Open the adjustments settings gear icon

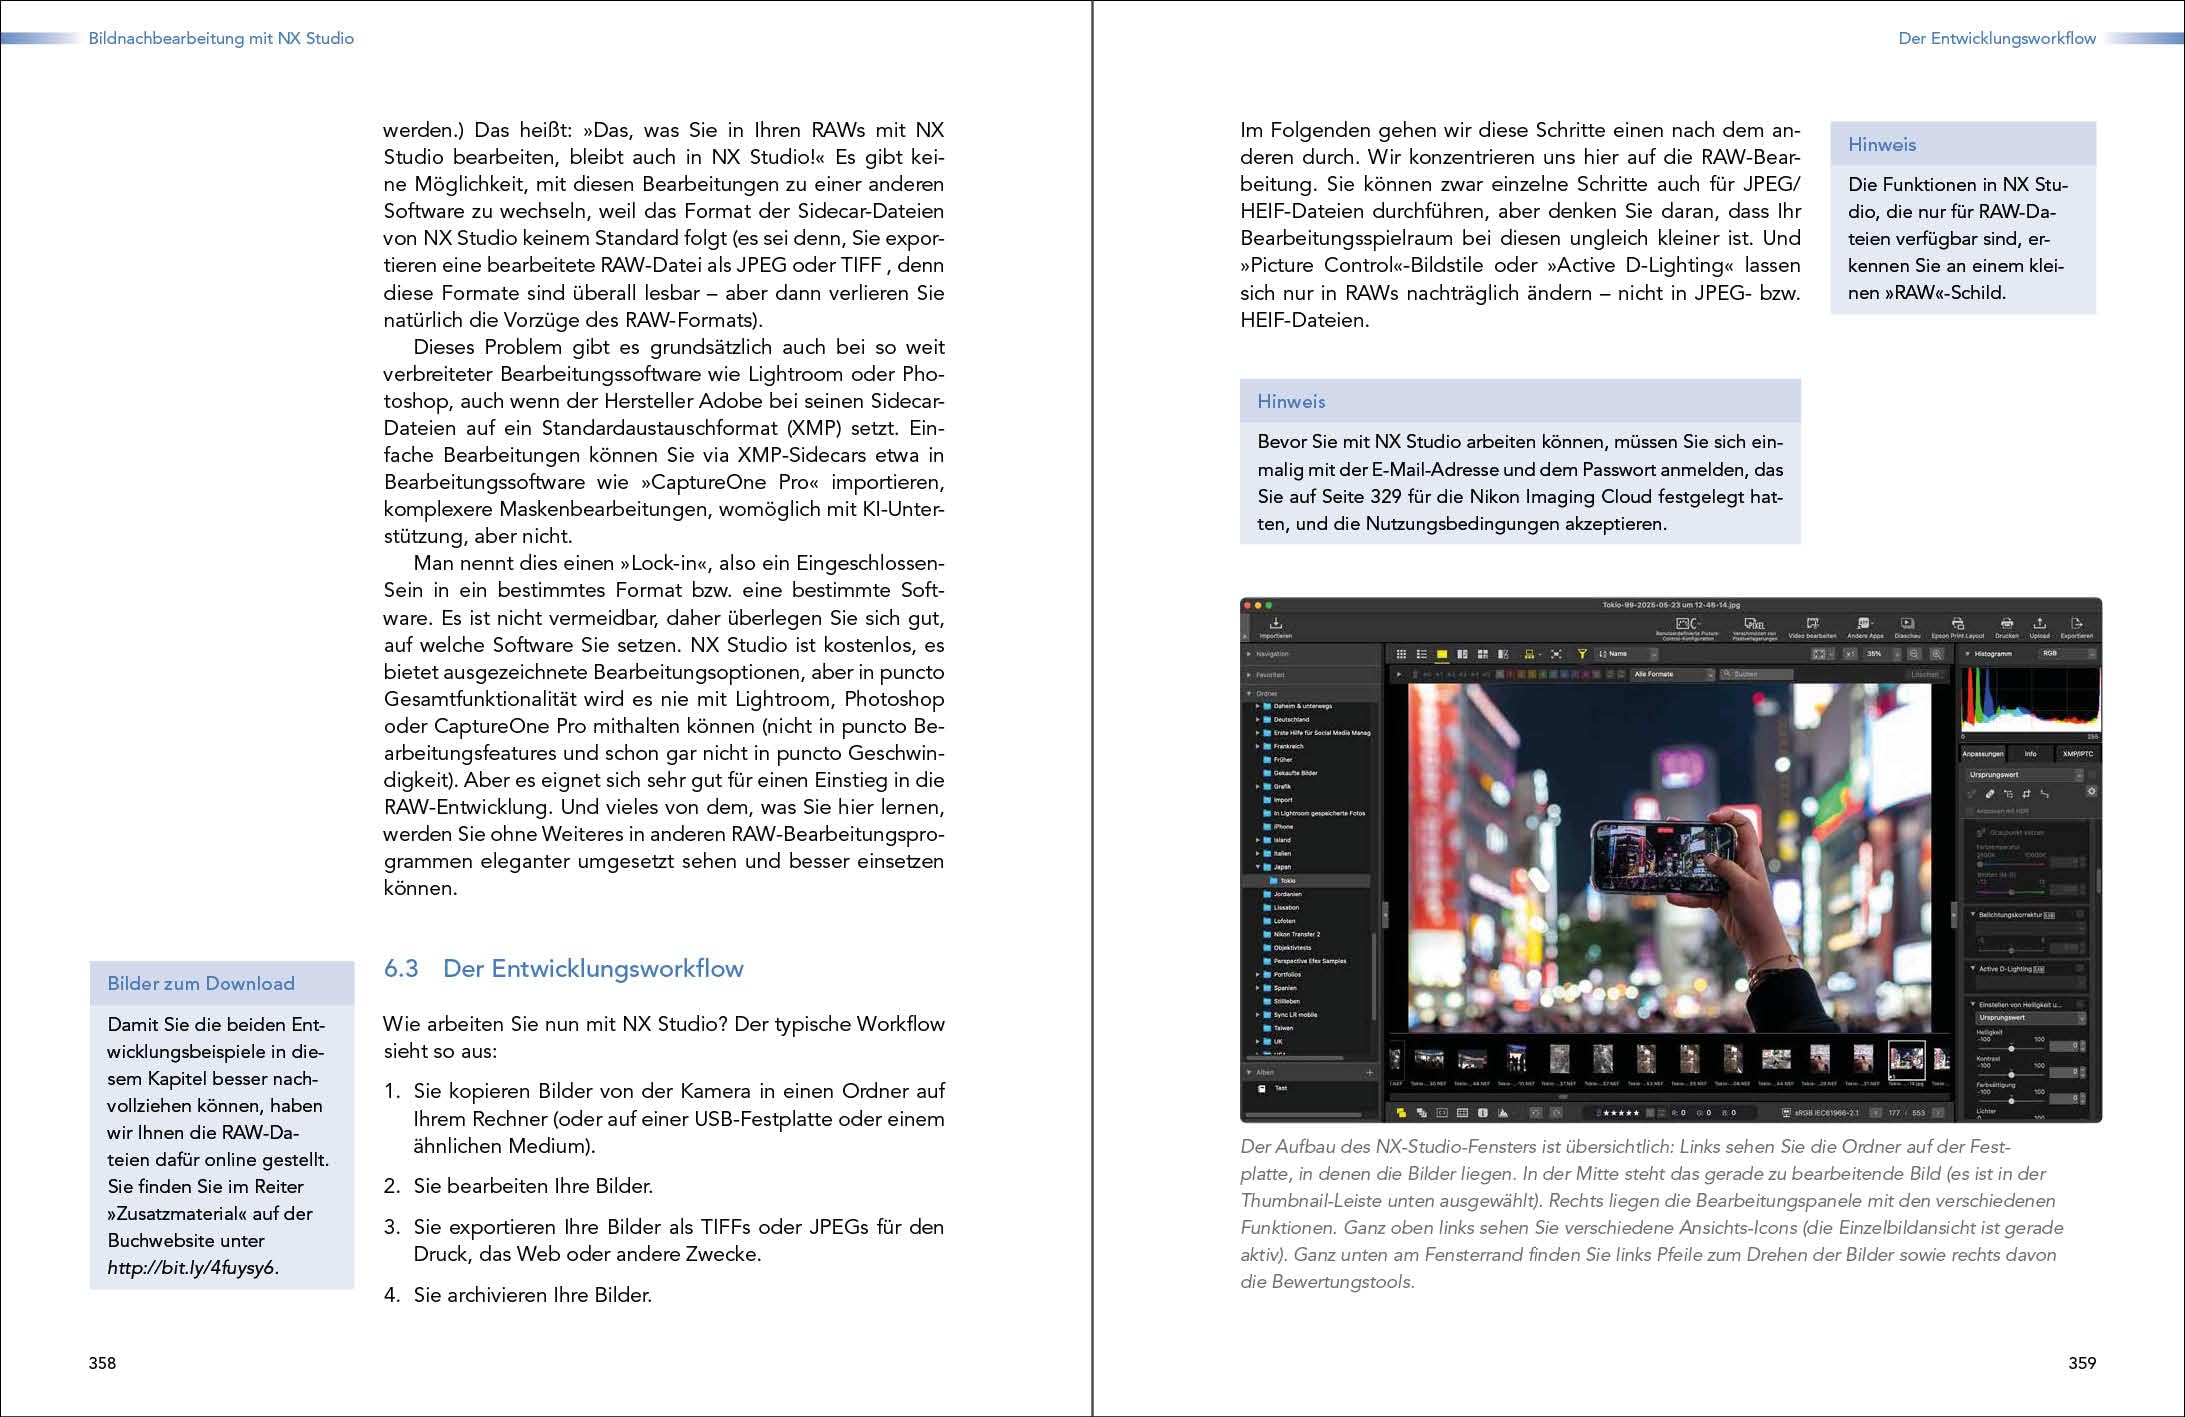2092,791
